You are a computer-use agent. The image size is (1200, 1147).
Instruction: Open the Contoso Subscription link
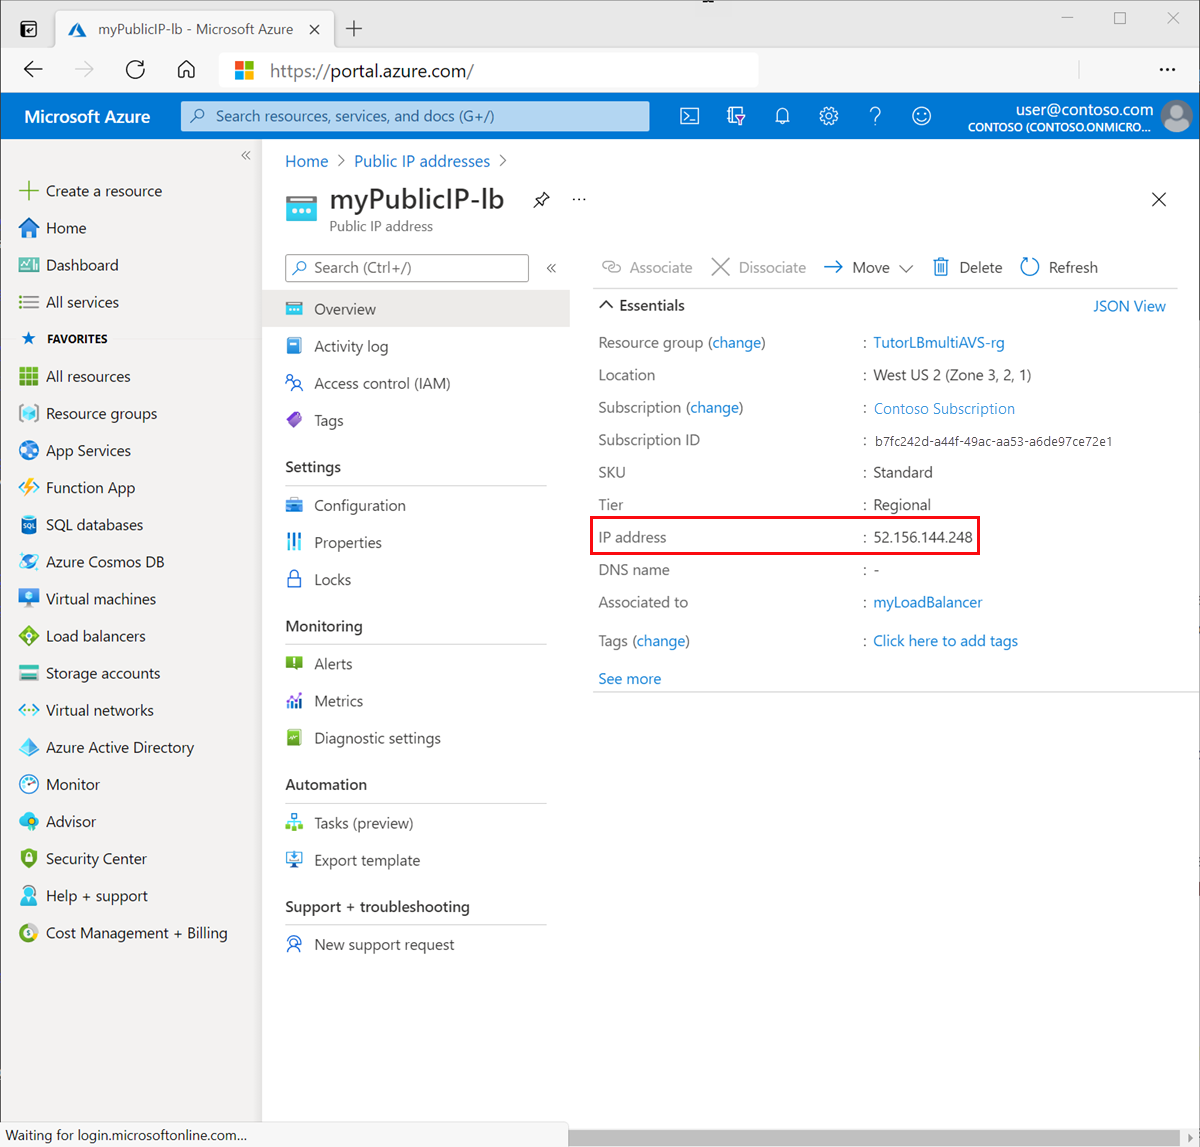tap(944, 408)
